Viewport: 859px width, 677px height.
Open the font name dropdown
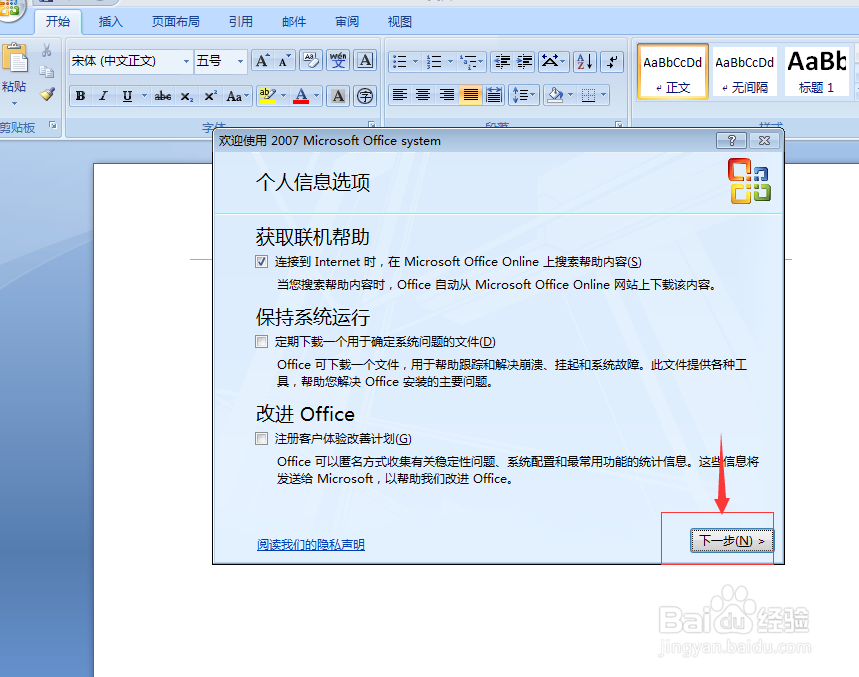186,61
